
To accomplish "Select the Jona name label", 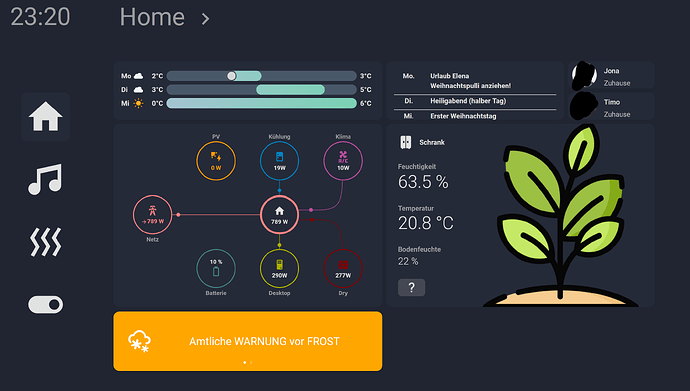I will point(611,71).
